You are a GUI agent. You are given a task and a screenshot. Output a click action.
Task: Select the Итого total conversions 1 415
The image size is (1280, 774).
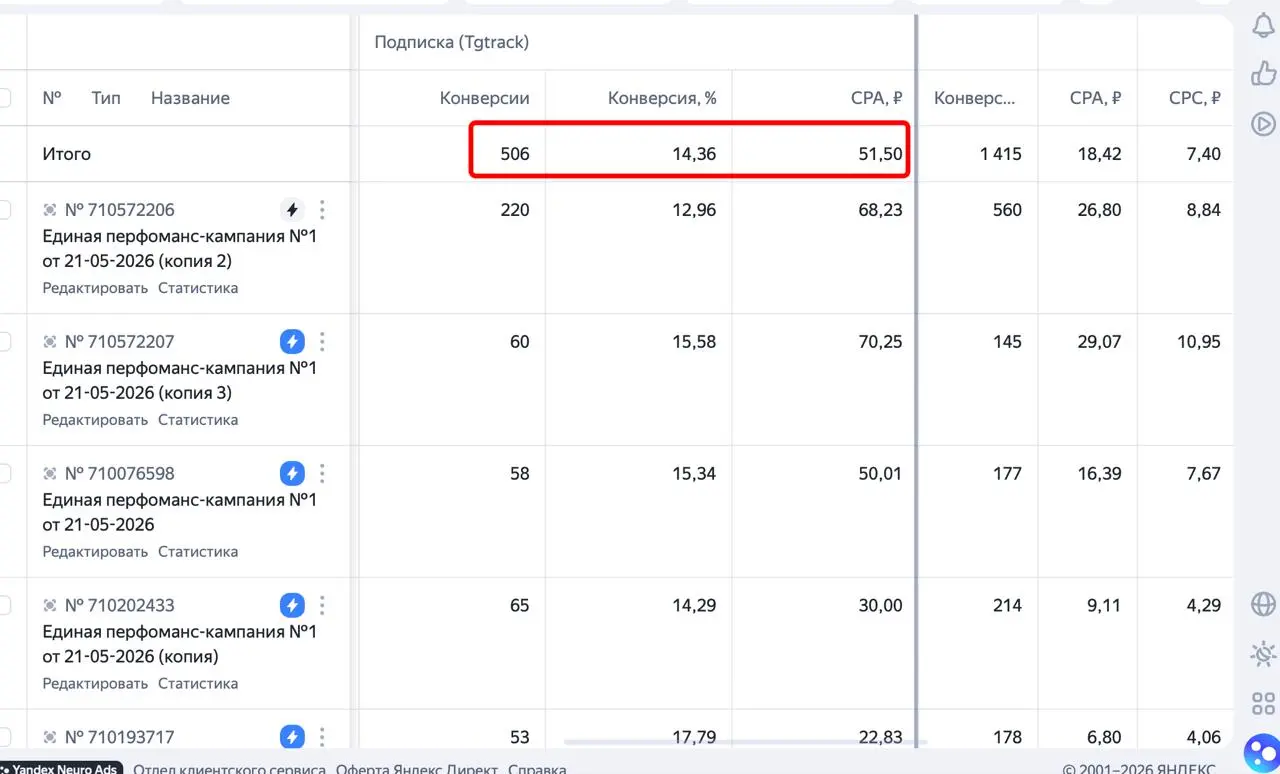[x=1001, y=154]
